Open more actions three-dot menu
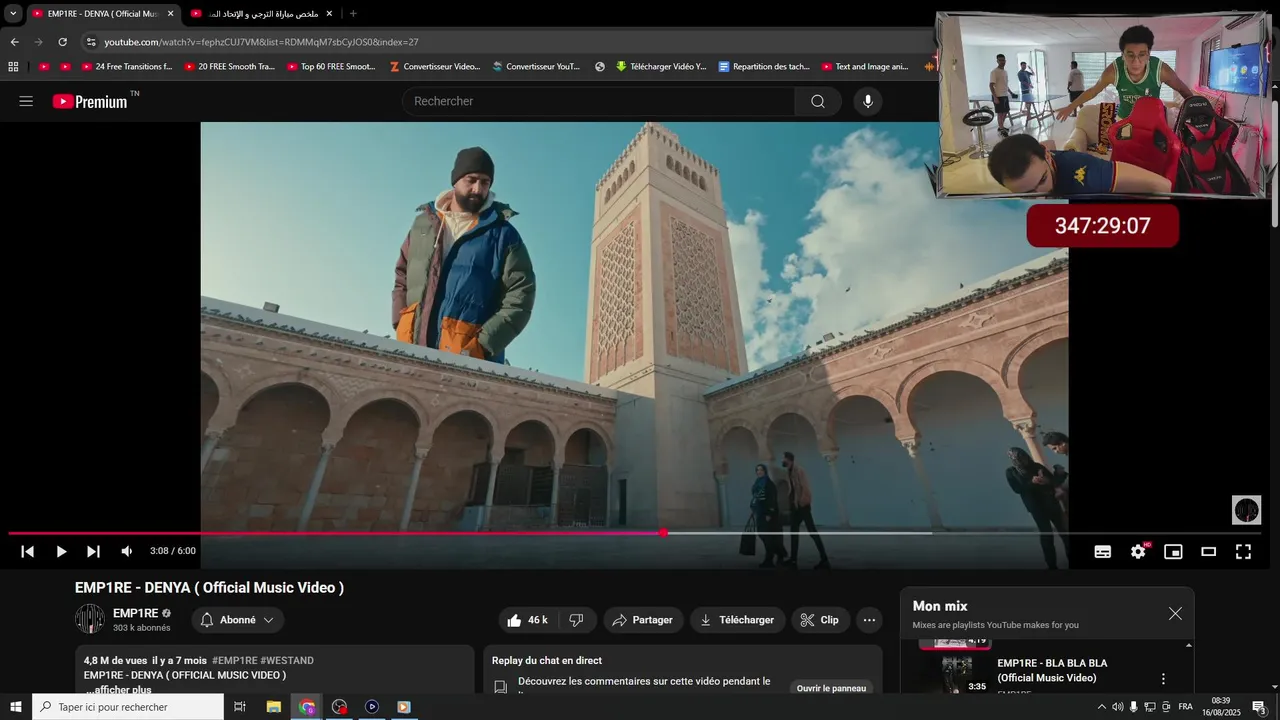This screenshot has height=720, width=1280. (869, 620)
